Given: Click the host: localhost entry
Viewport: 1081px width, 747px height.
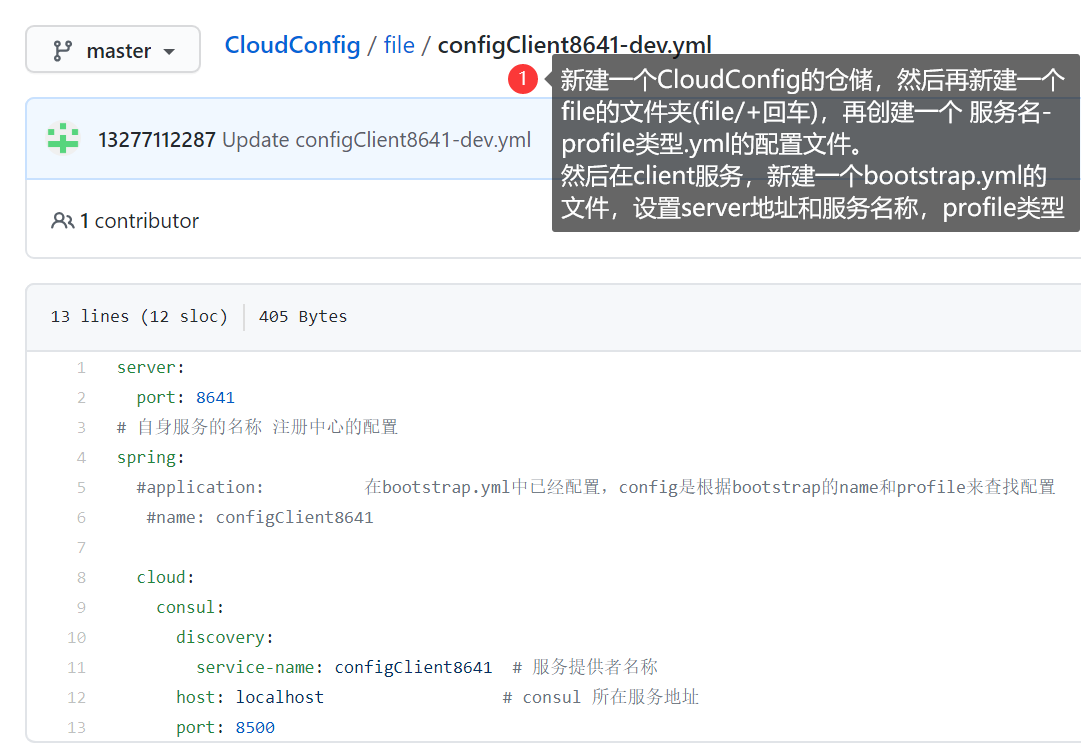Looking at the screenshot, I should point(250,697).
